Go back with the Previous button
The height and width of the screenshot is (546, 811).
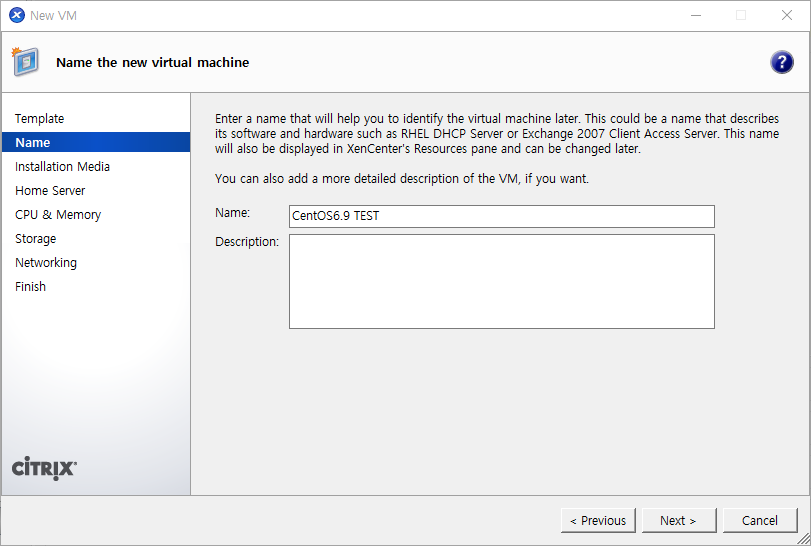[x=598, y=520]
